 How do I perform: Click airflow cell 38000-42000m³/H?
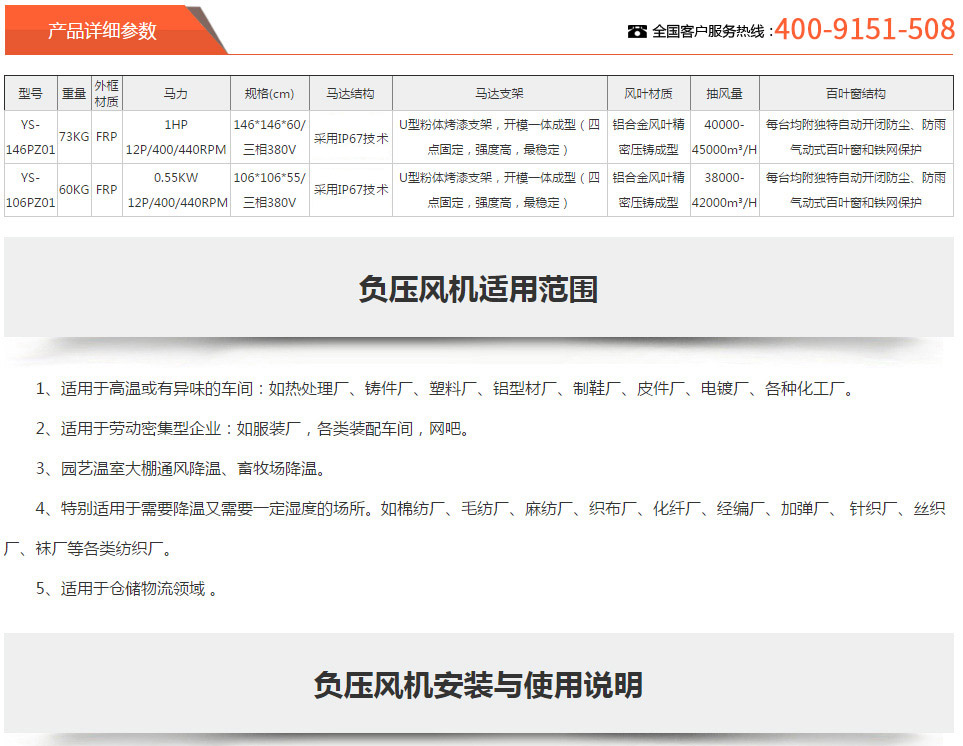(x=725, y=190)
